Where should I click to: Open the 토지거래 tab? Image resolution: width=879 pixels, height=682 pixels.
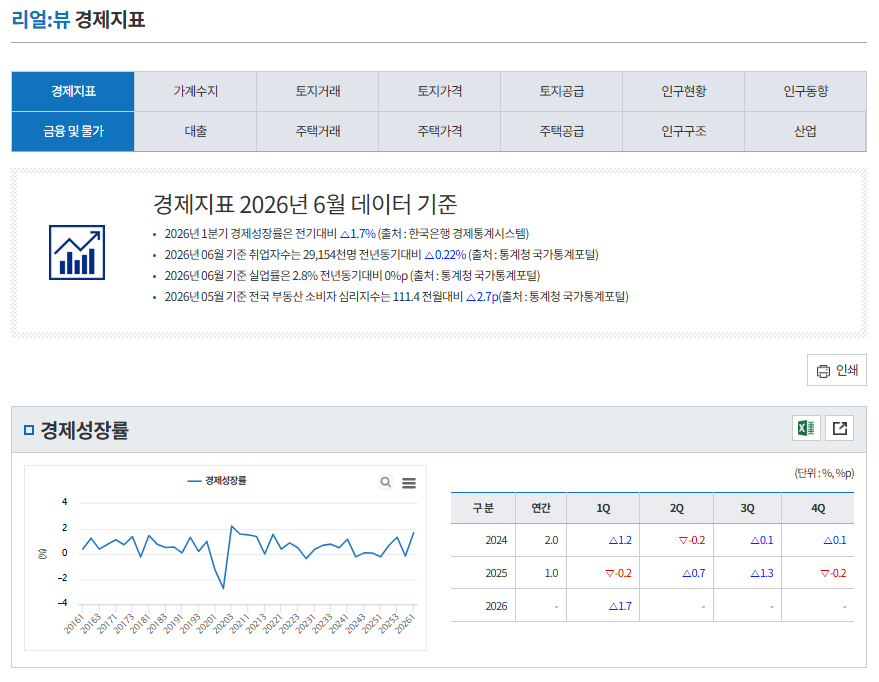coord(317,91)
